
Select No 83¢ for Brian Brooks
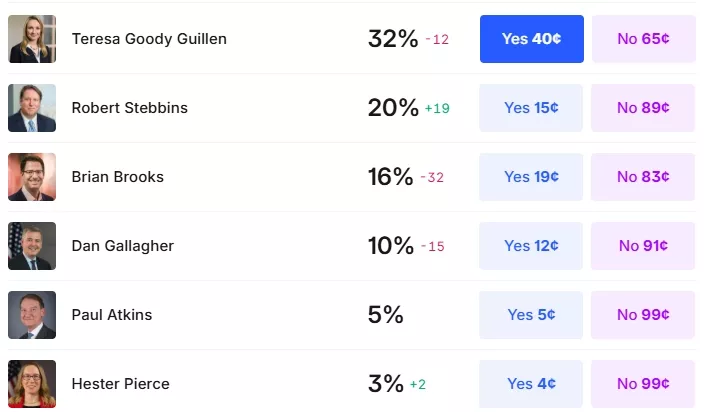click(x=643, y=177)
